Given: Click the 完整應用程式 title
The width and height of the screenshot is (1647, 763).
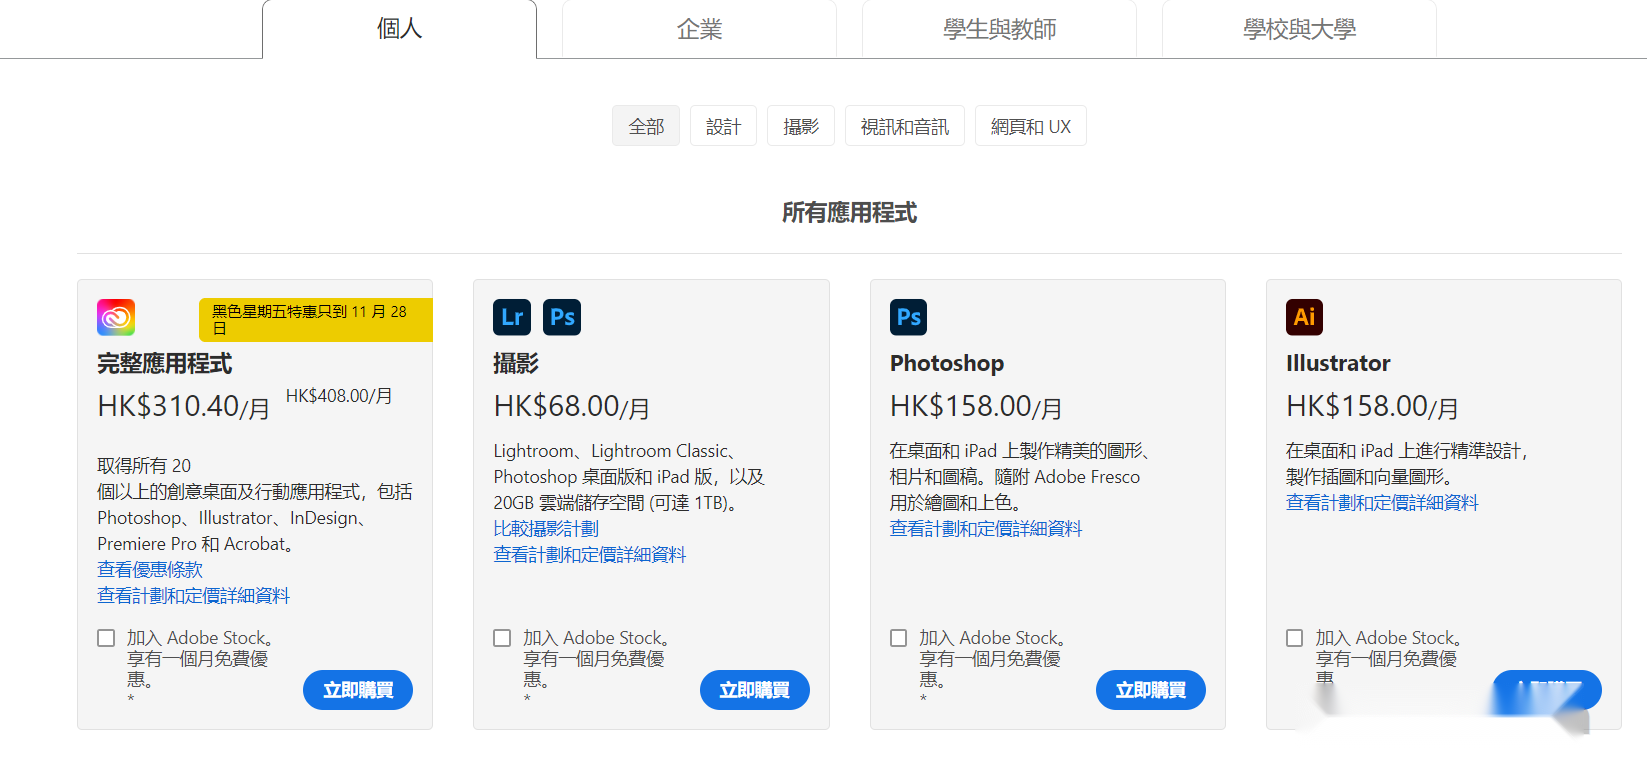Looking at the screenshot, I should (x=165, y=363).
